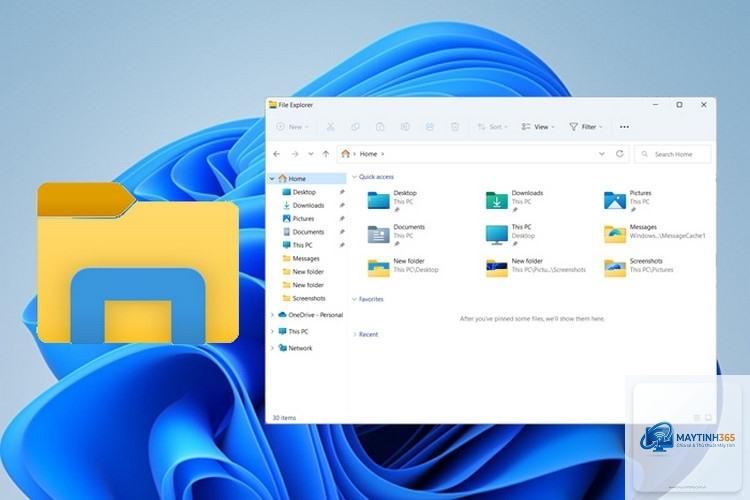Click the Cut scissors icon in toolbar
This screenshot has width=750, height=500.
(x=330, y=127)
